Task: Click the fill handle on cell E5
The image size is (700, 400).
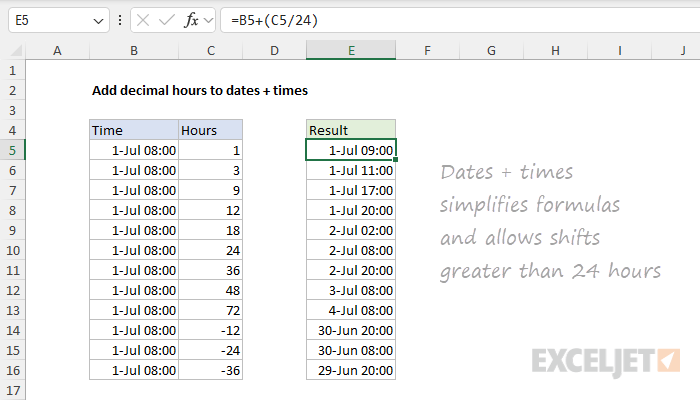Action: pyautogui.click(x=396, y=159)
